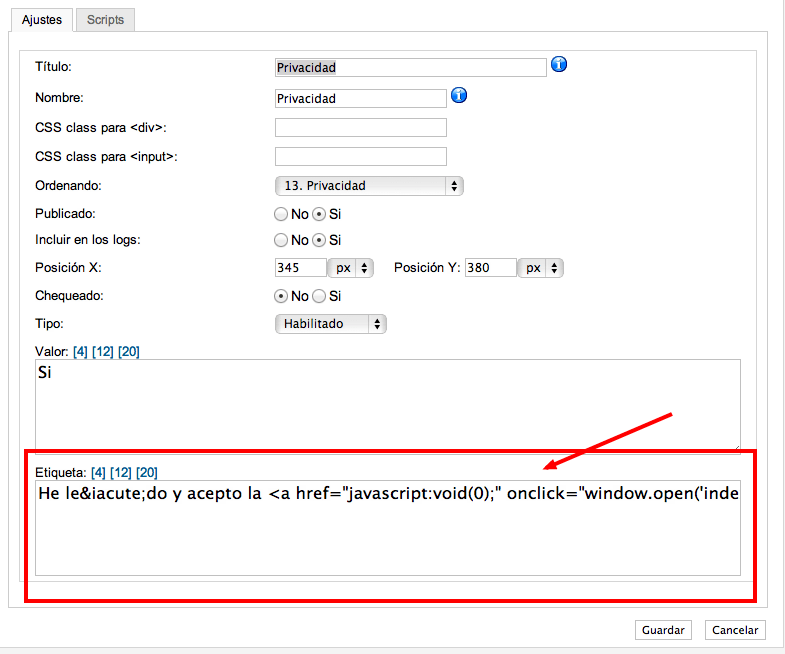Switch to the Scripts tab

pos(105,20)
